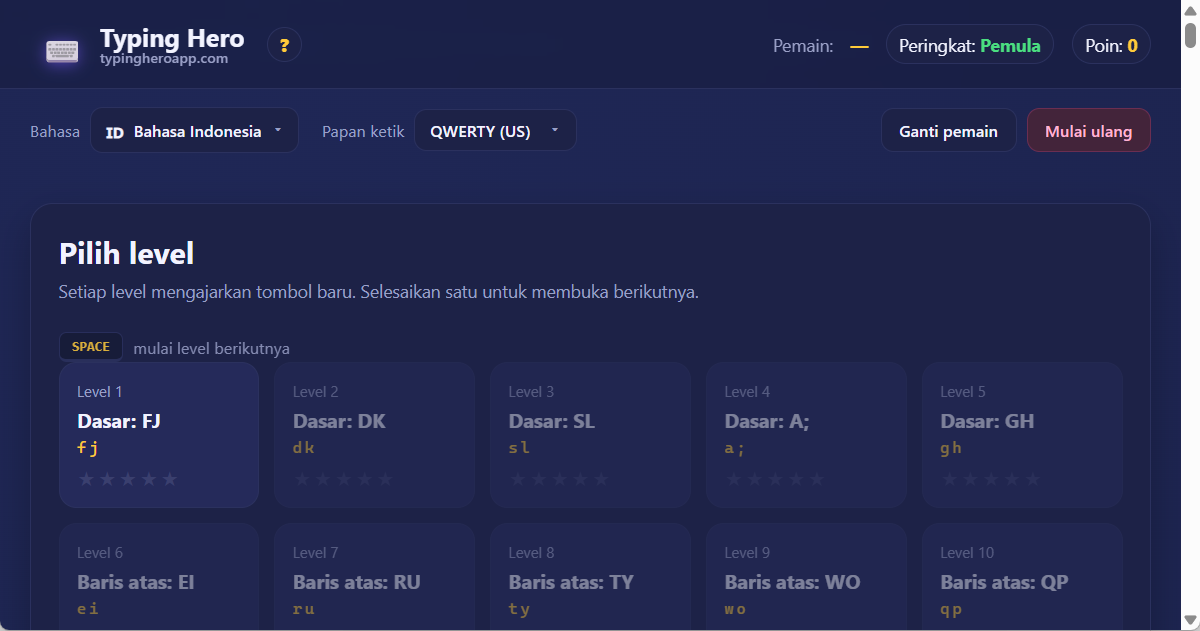Screen dimensions: 1200x631
Task: Click the 'fj' keys text on Level 1
Action: [88, 447]
